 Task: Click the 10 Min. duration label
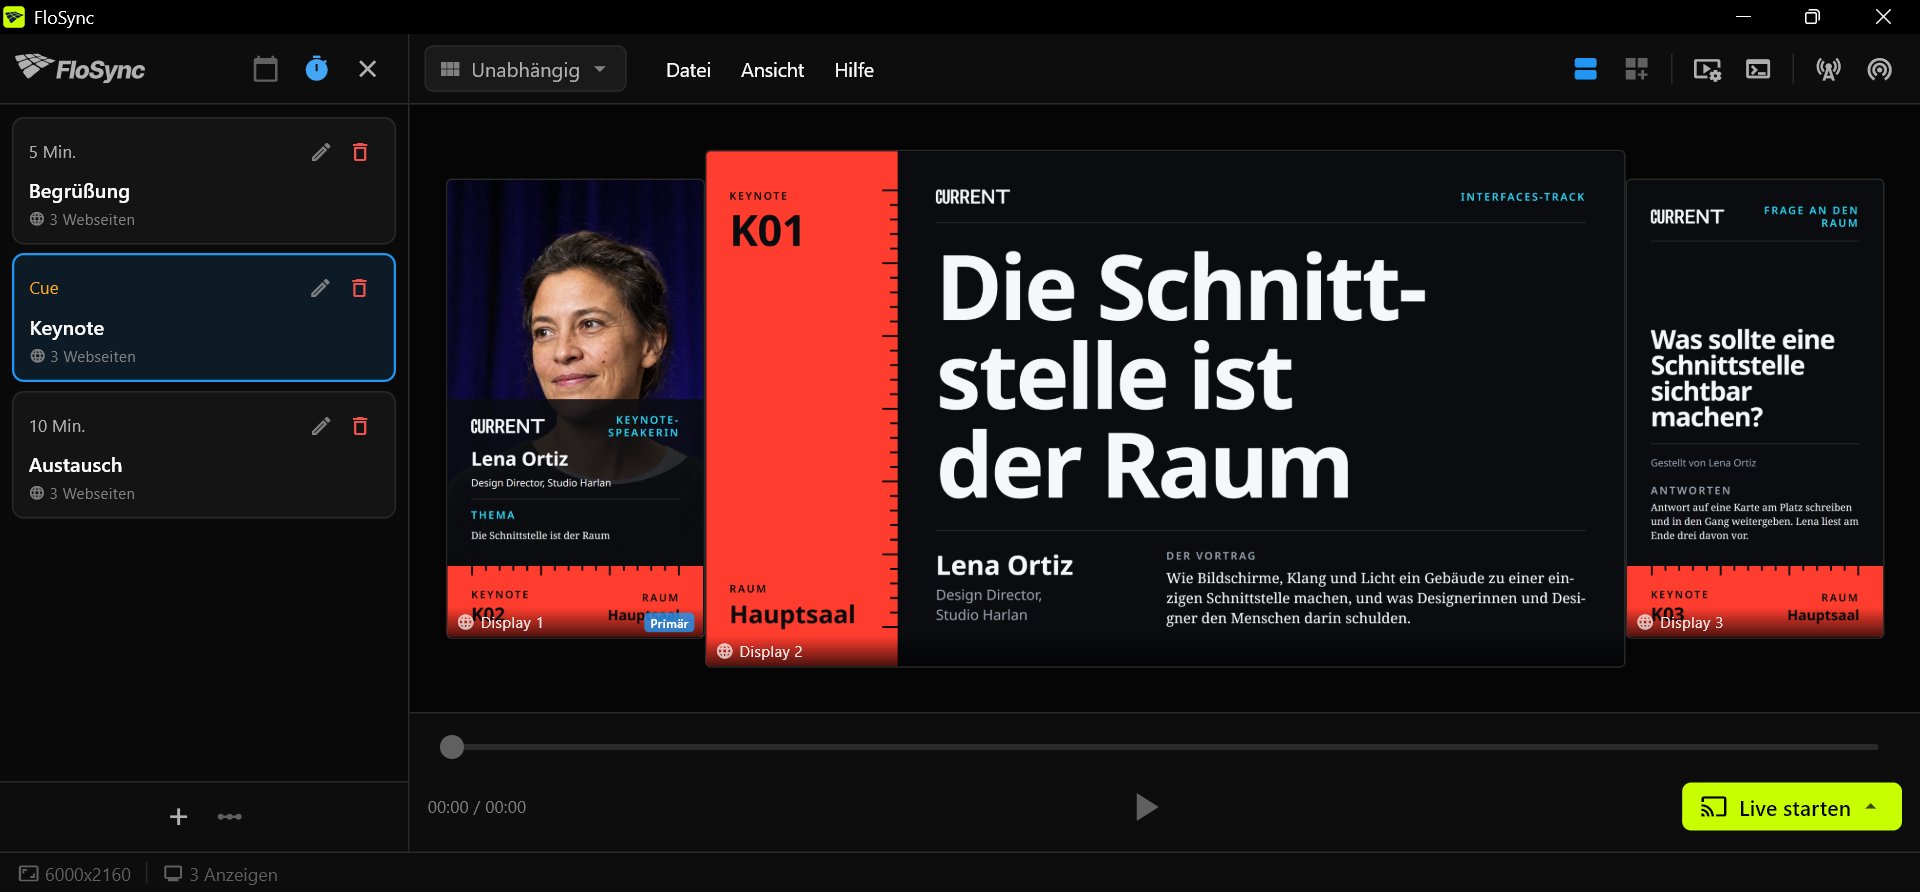pyautogui.click(x=57, y=426)
